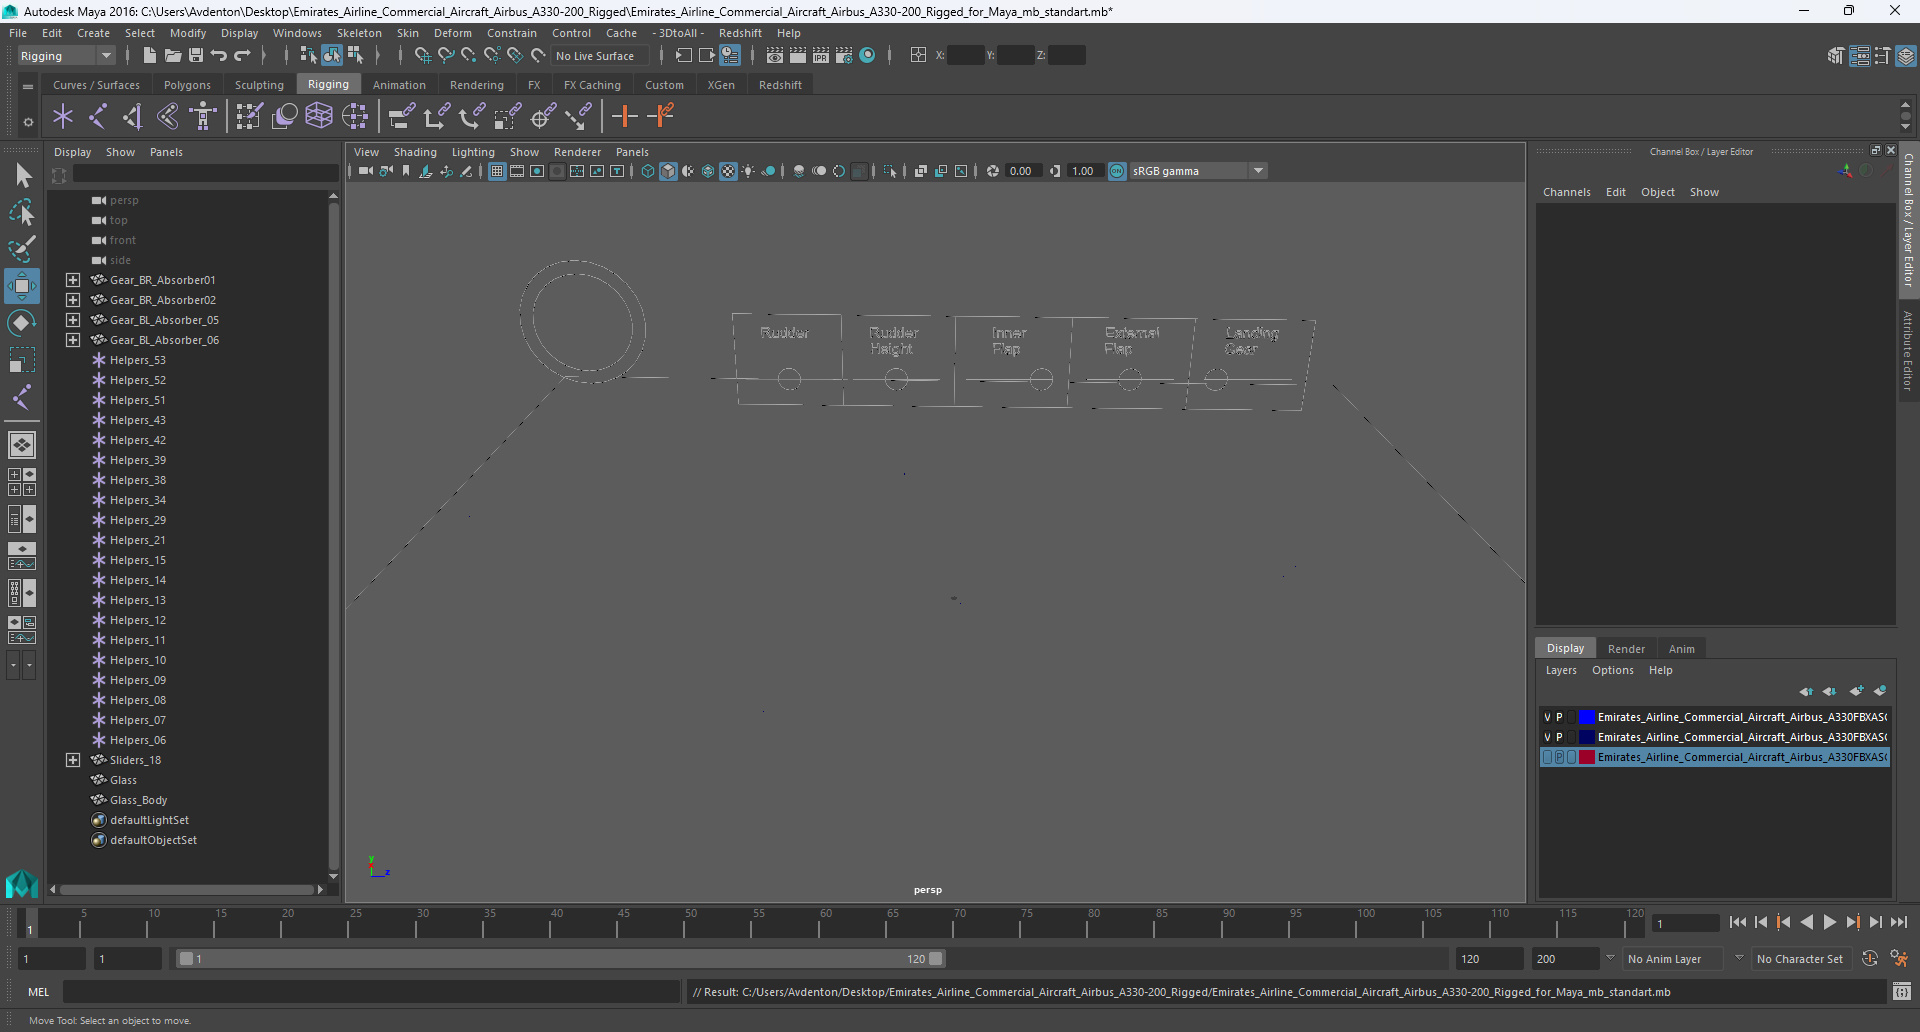Viewport: 1920px width, 1032px height.
Task: Click the Set Key orange plus icon
Action: coord(625,117)
